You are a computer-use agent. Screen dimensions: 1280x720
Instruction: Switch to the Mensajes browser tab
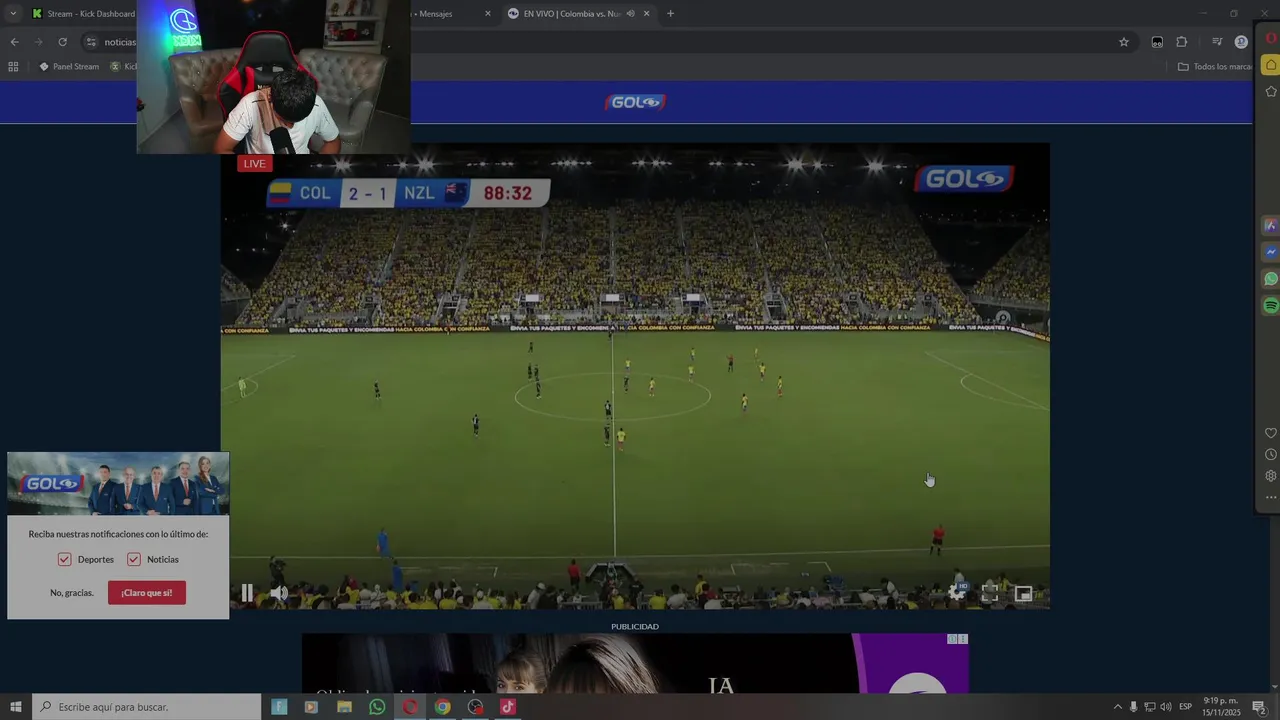pos(450,14)
